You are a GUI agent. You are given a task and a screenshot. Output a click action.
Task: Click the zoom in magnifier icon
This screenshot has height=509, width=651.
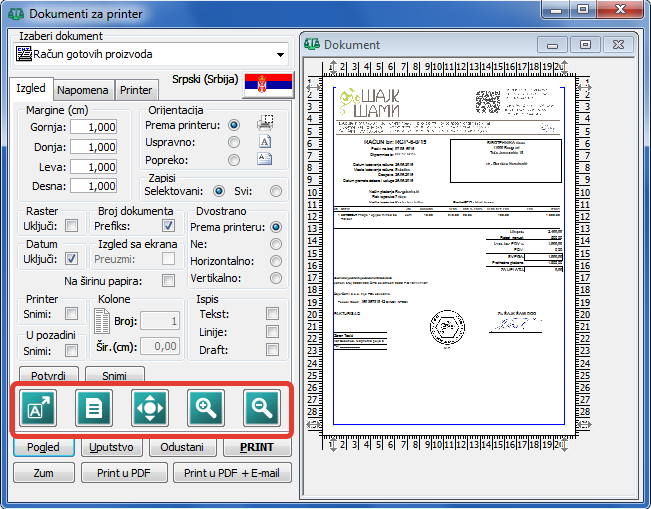click(206, 408)
